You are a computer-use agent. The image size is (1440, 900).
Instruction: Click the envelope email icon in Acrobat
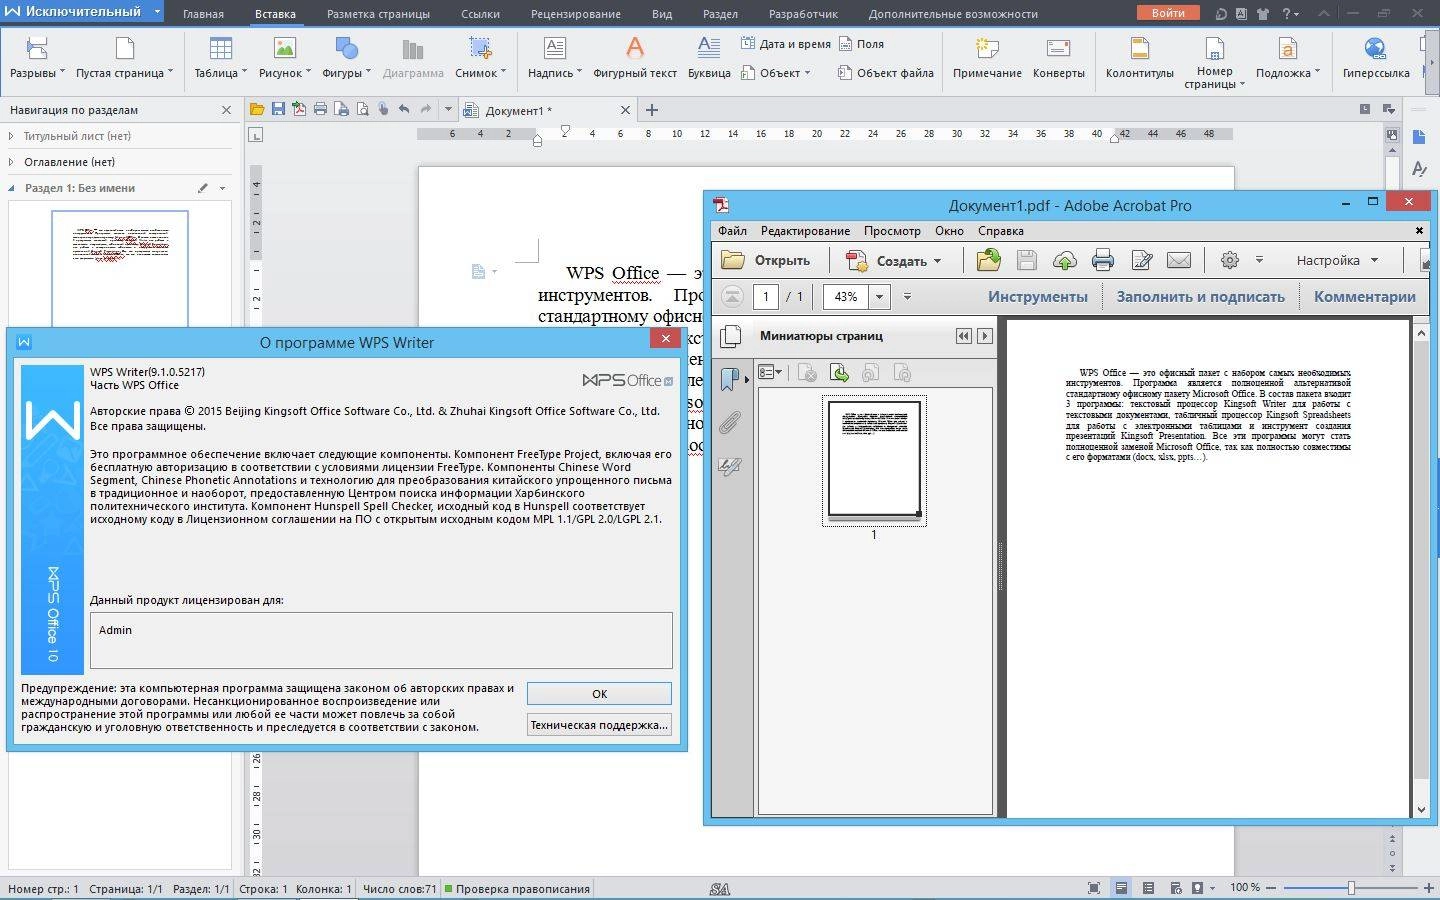1179,260
